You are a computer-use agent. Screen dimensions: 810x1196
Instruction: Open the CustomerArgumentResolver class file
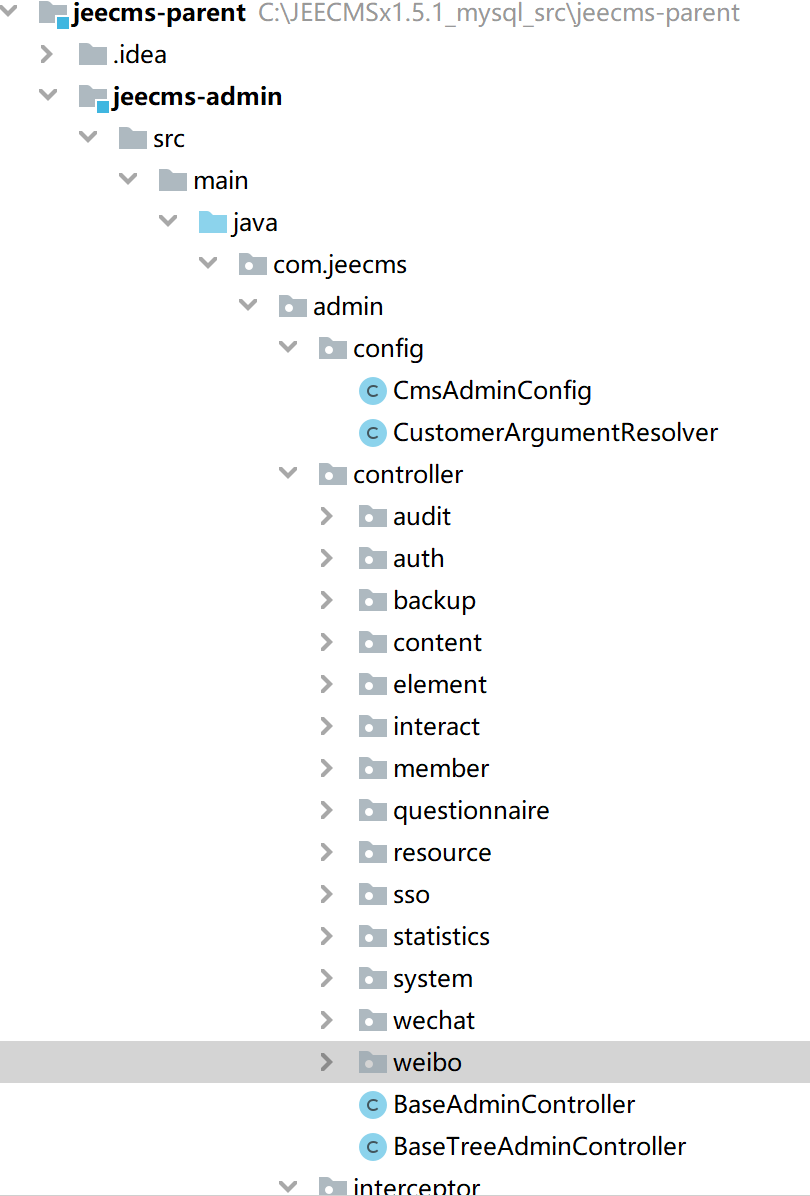(555, 433)
